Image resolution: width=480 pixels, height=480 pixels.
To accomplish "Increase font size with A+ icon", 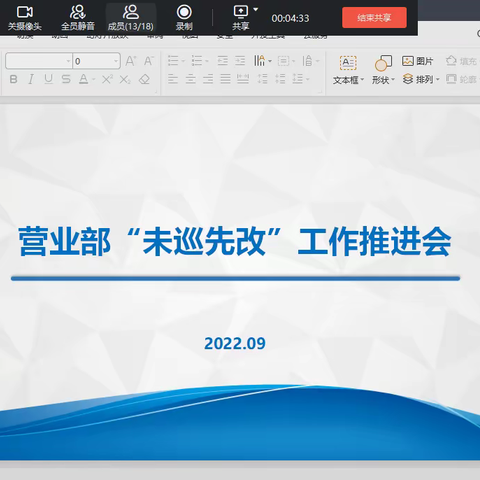I will pos(131,61).
